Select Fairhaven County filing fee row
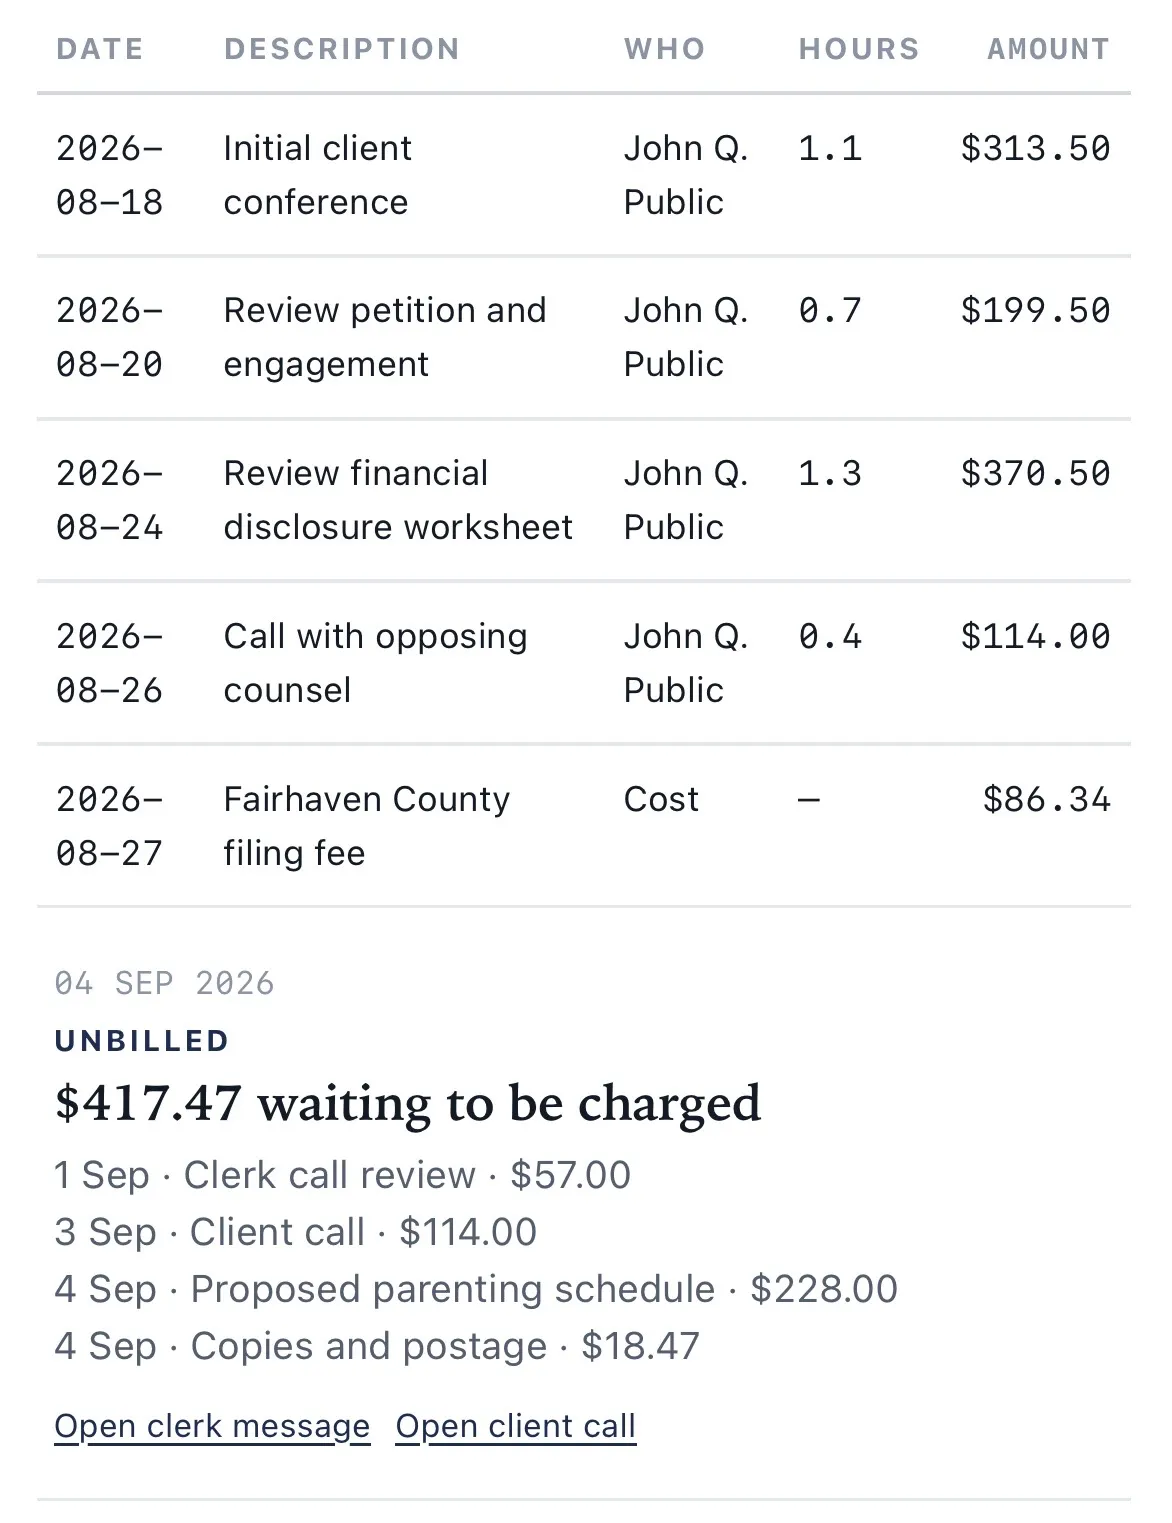 pyautogui.click(x=584, y=826)
